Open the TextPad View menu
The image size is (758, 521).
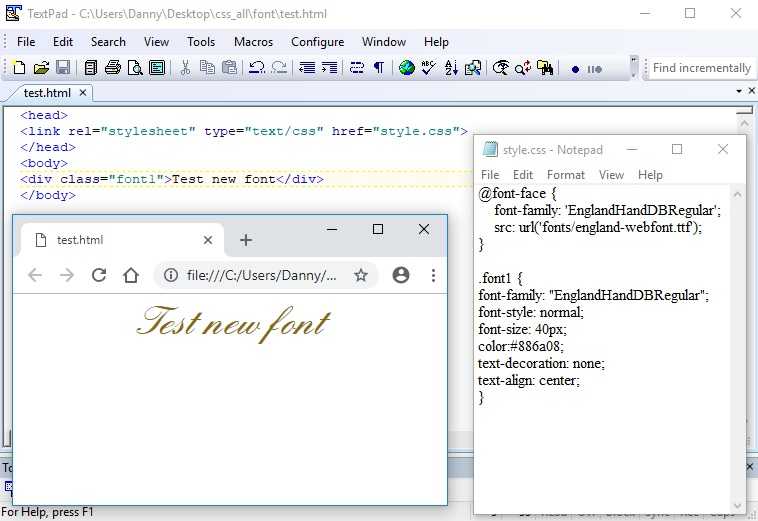point(156,42)
